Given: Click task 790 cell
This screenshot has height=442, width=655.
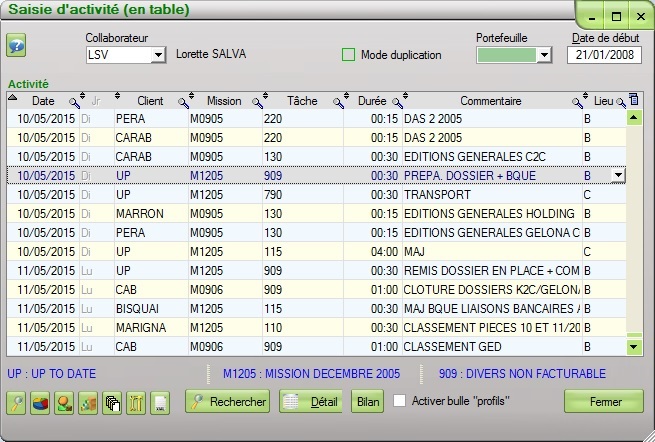Looking at the screenshot, I should (x=303, y=195).
